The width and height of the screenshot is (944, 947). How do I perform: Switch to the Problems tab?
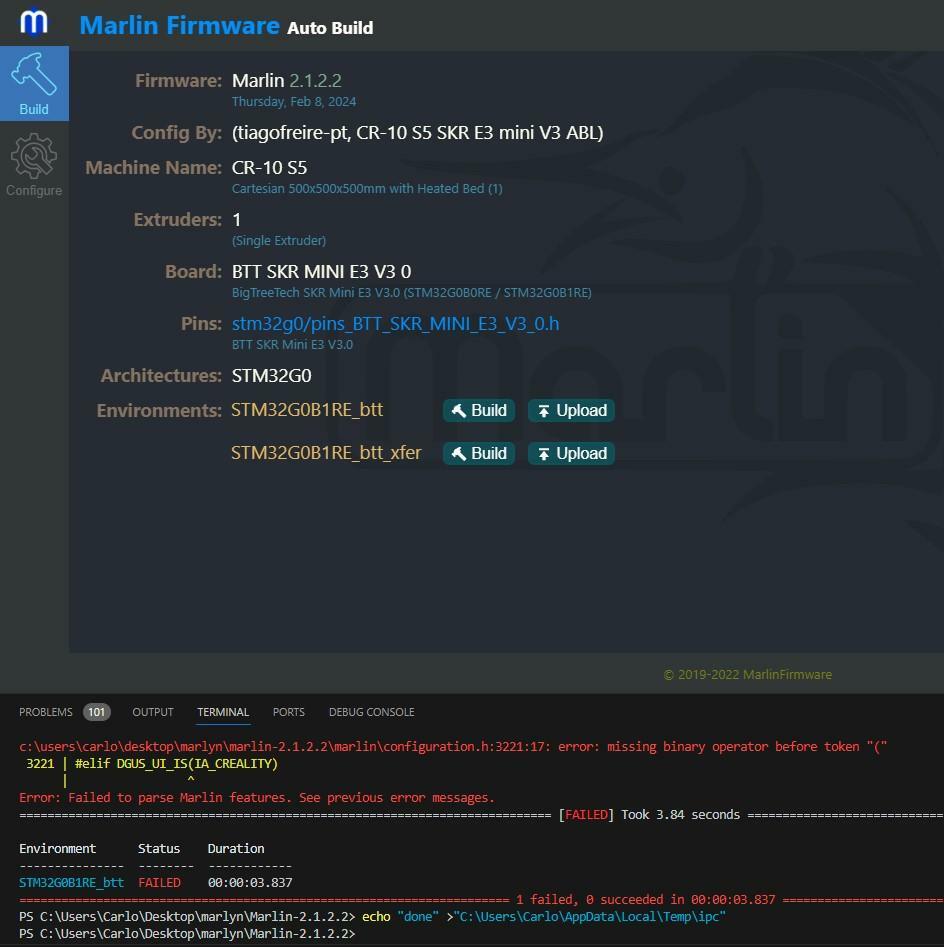pos(46,712)
